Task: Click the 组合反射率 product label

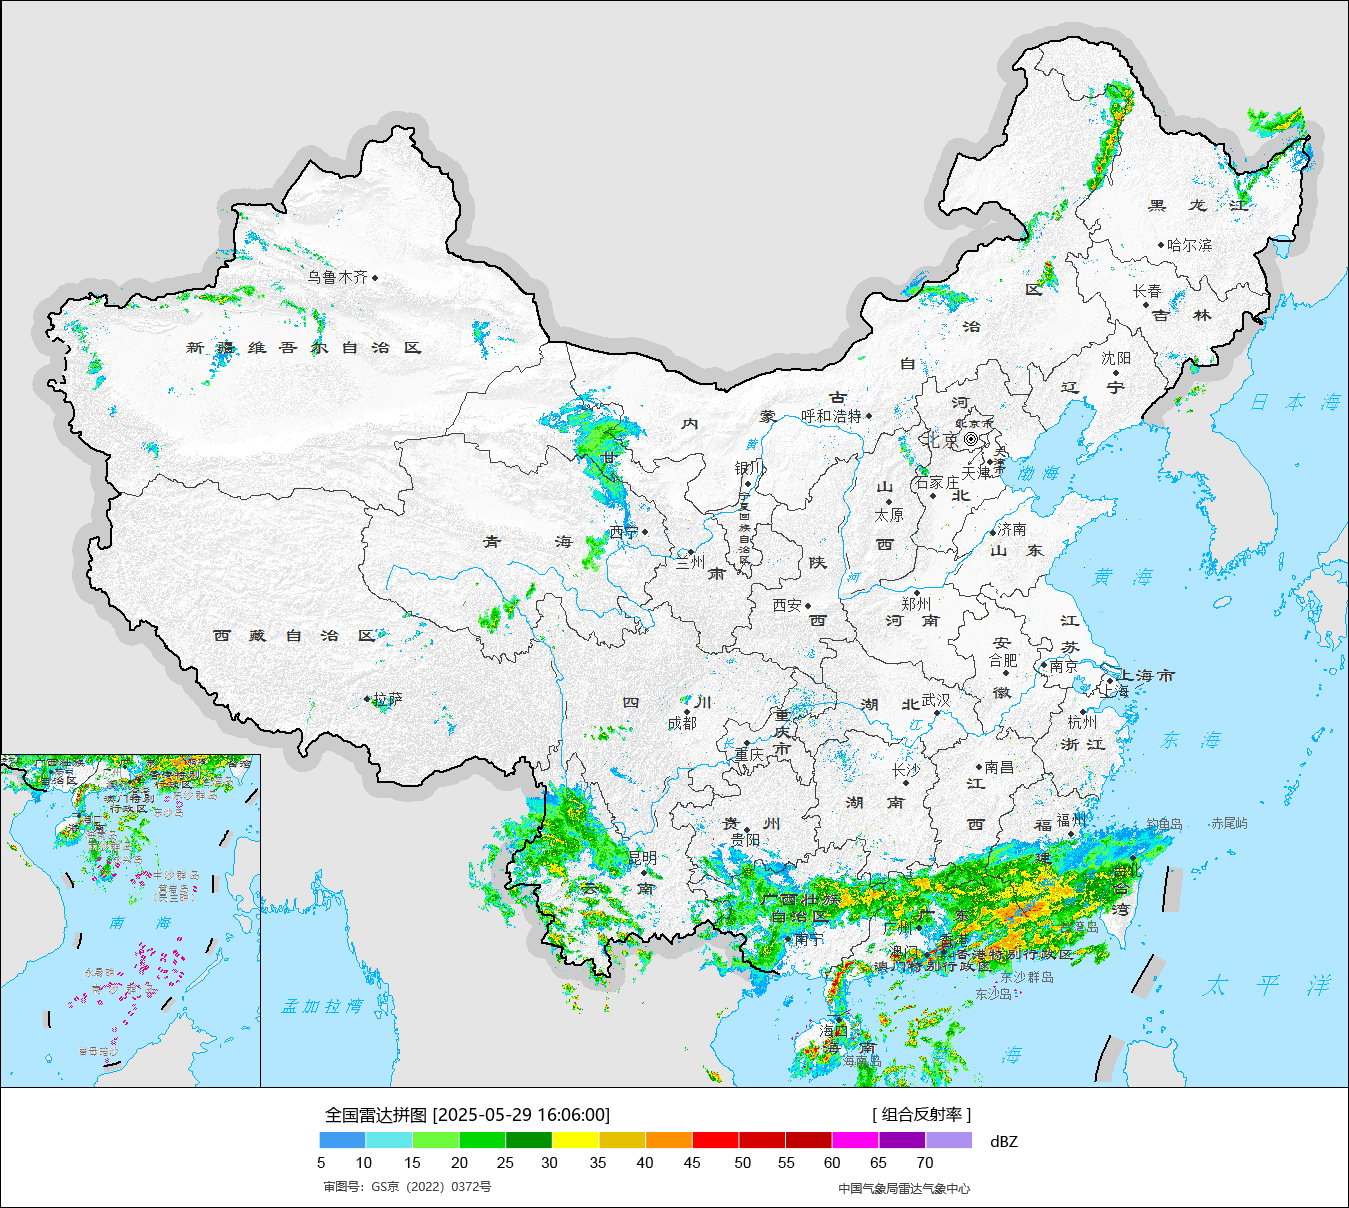Action: [921, 1115]
